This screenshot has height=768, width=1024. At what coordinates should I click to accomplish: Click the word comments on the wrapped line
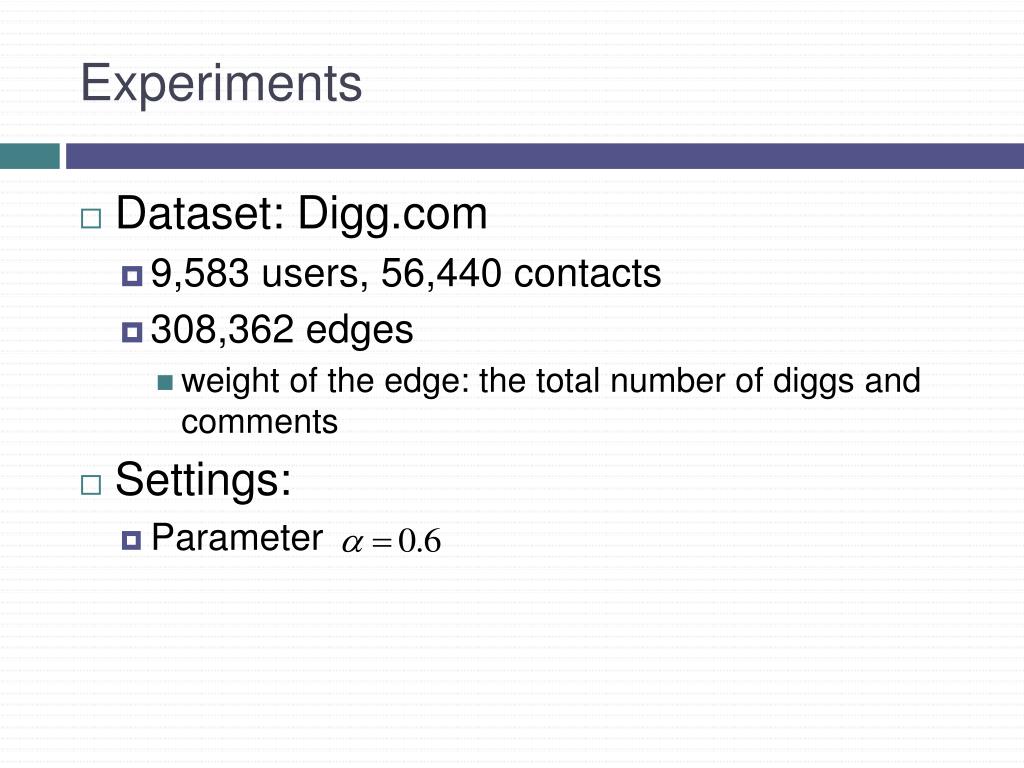259,422
